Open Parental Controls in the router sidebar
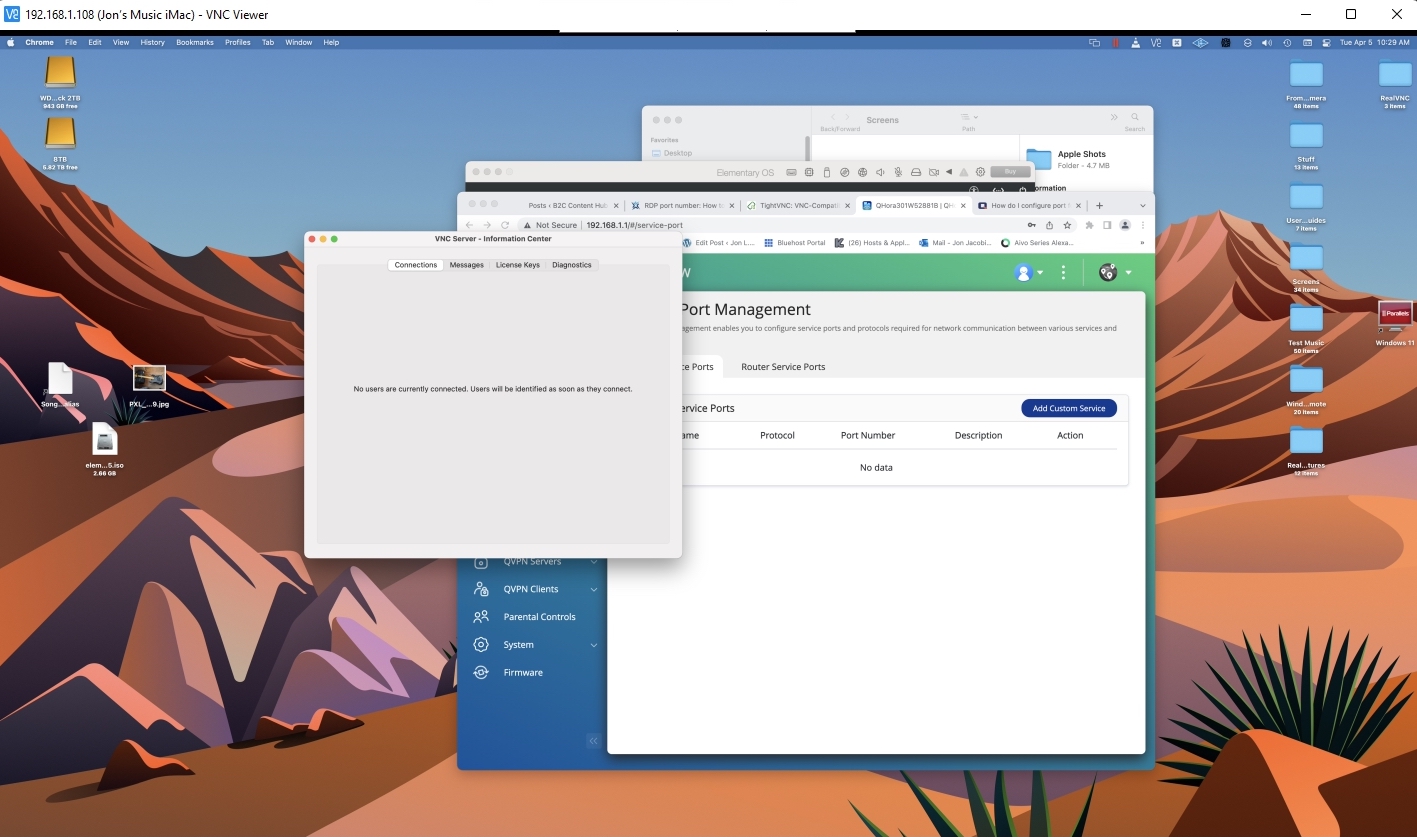The height and width of the screenshot is (837, 1417). tap(539, 617)
